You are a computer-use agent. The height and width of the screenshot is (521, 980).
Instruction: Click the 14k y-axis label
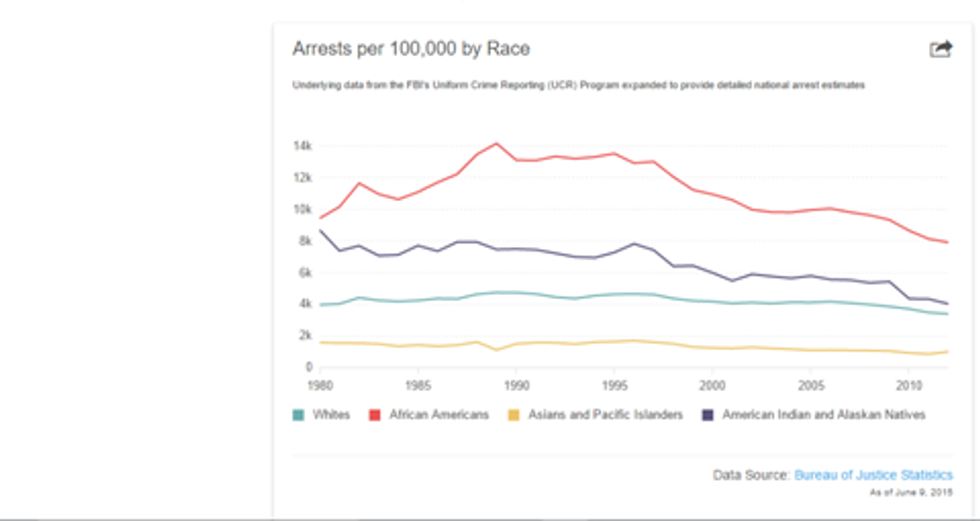[301, 146]
